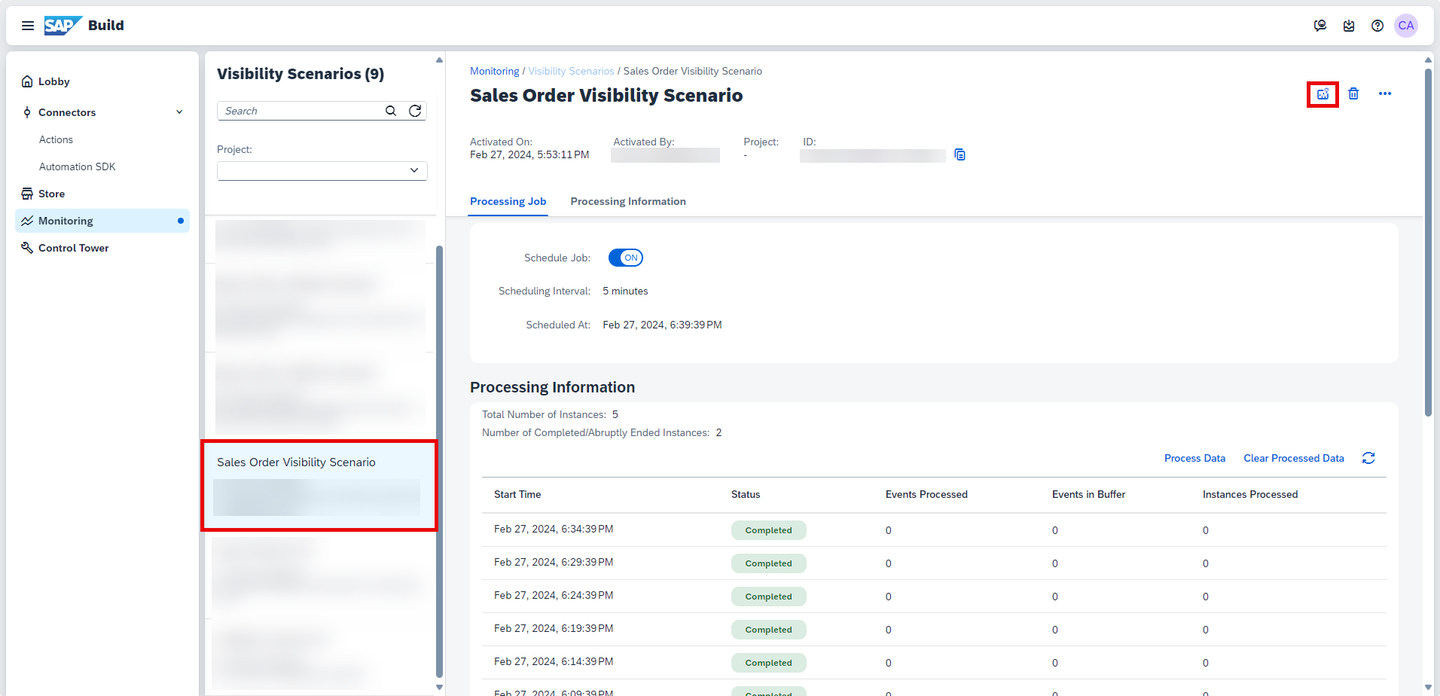This screenshot has width=1440, height=696.
Task: Open the three-dot more options menu
Action: pos(1385,94)
